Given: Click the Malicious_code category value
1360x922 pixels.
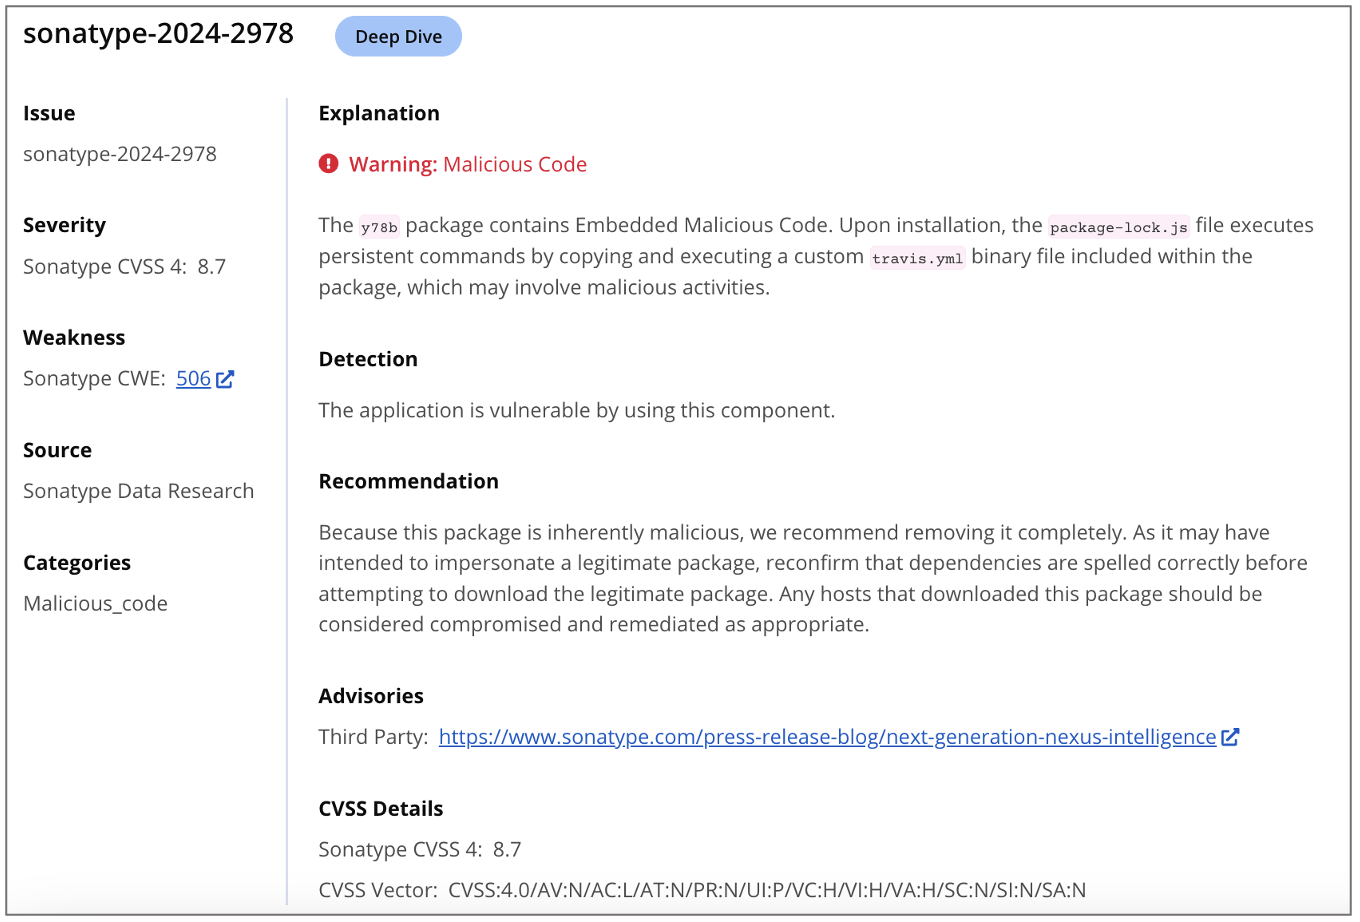Looking at the screenshot, I should tap(95, 604).
